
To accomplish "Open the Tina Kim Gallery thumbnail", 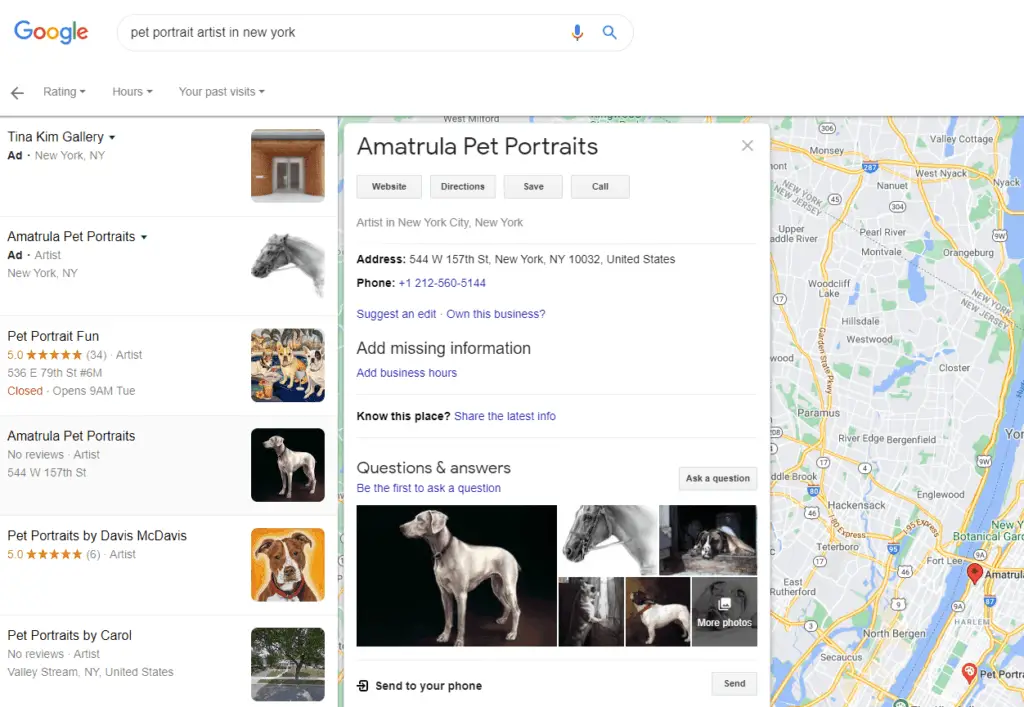I will tap(287, 166).
